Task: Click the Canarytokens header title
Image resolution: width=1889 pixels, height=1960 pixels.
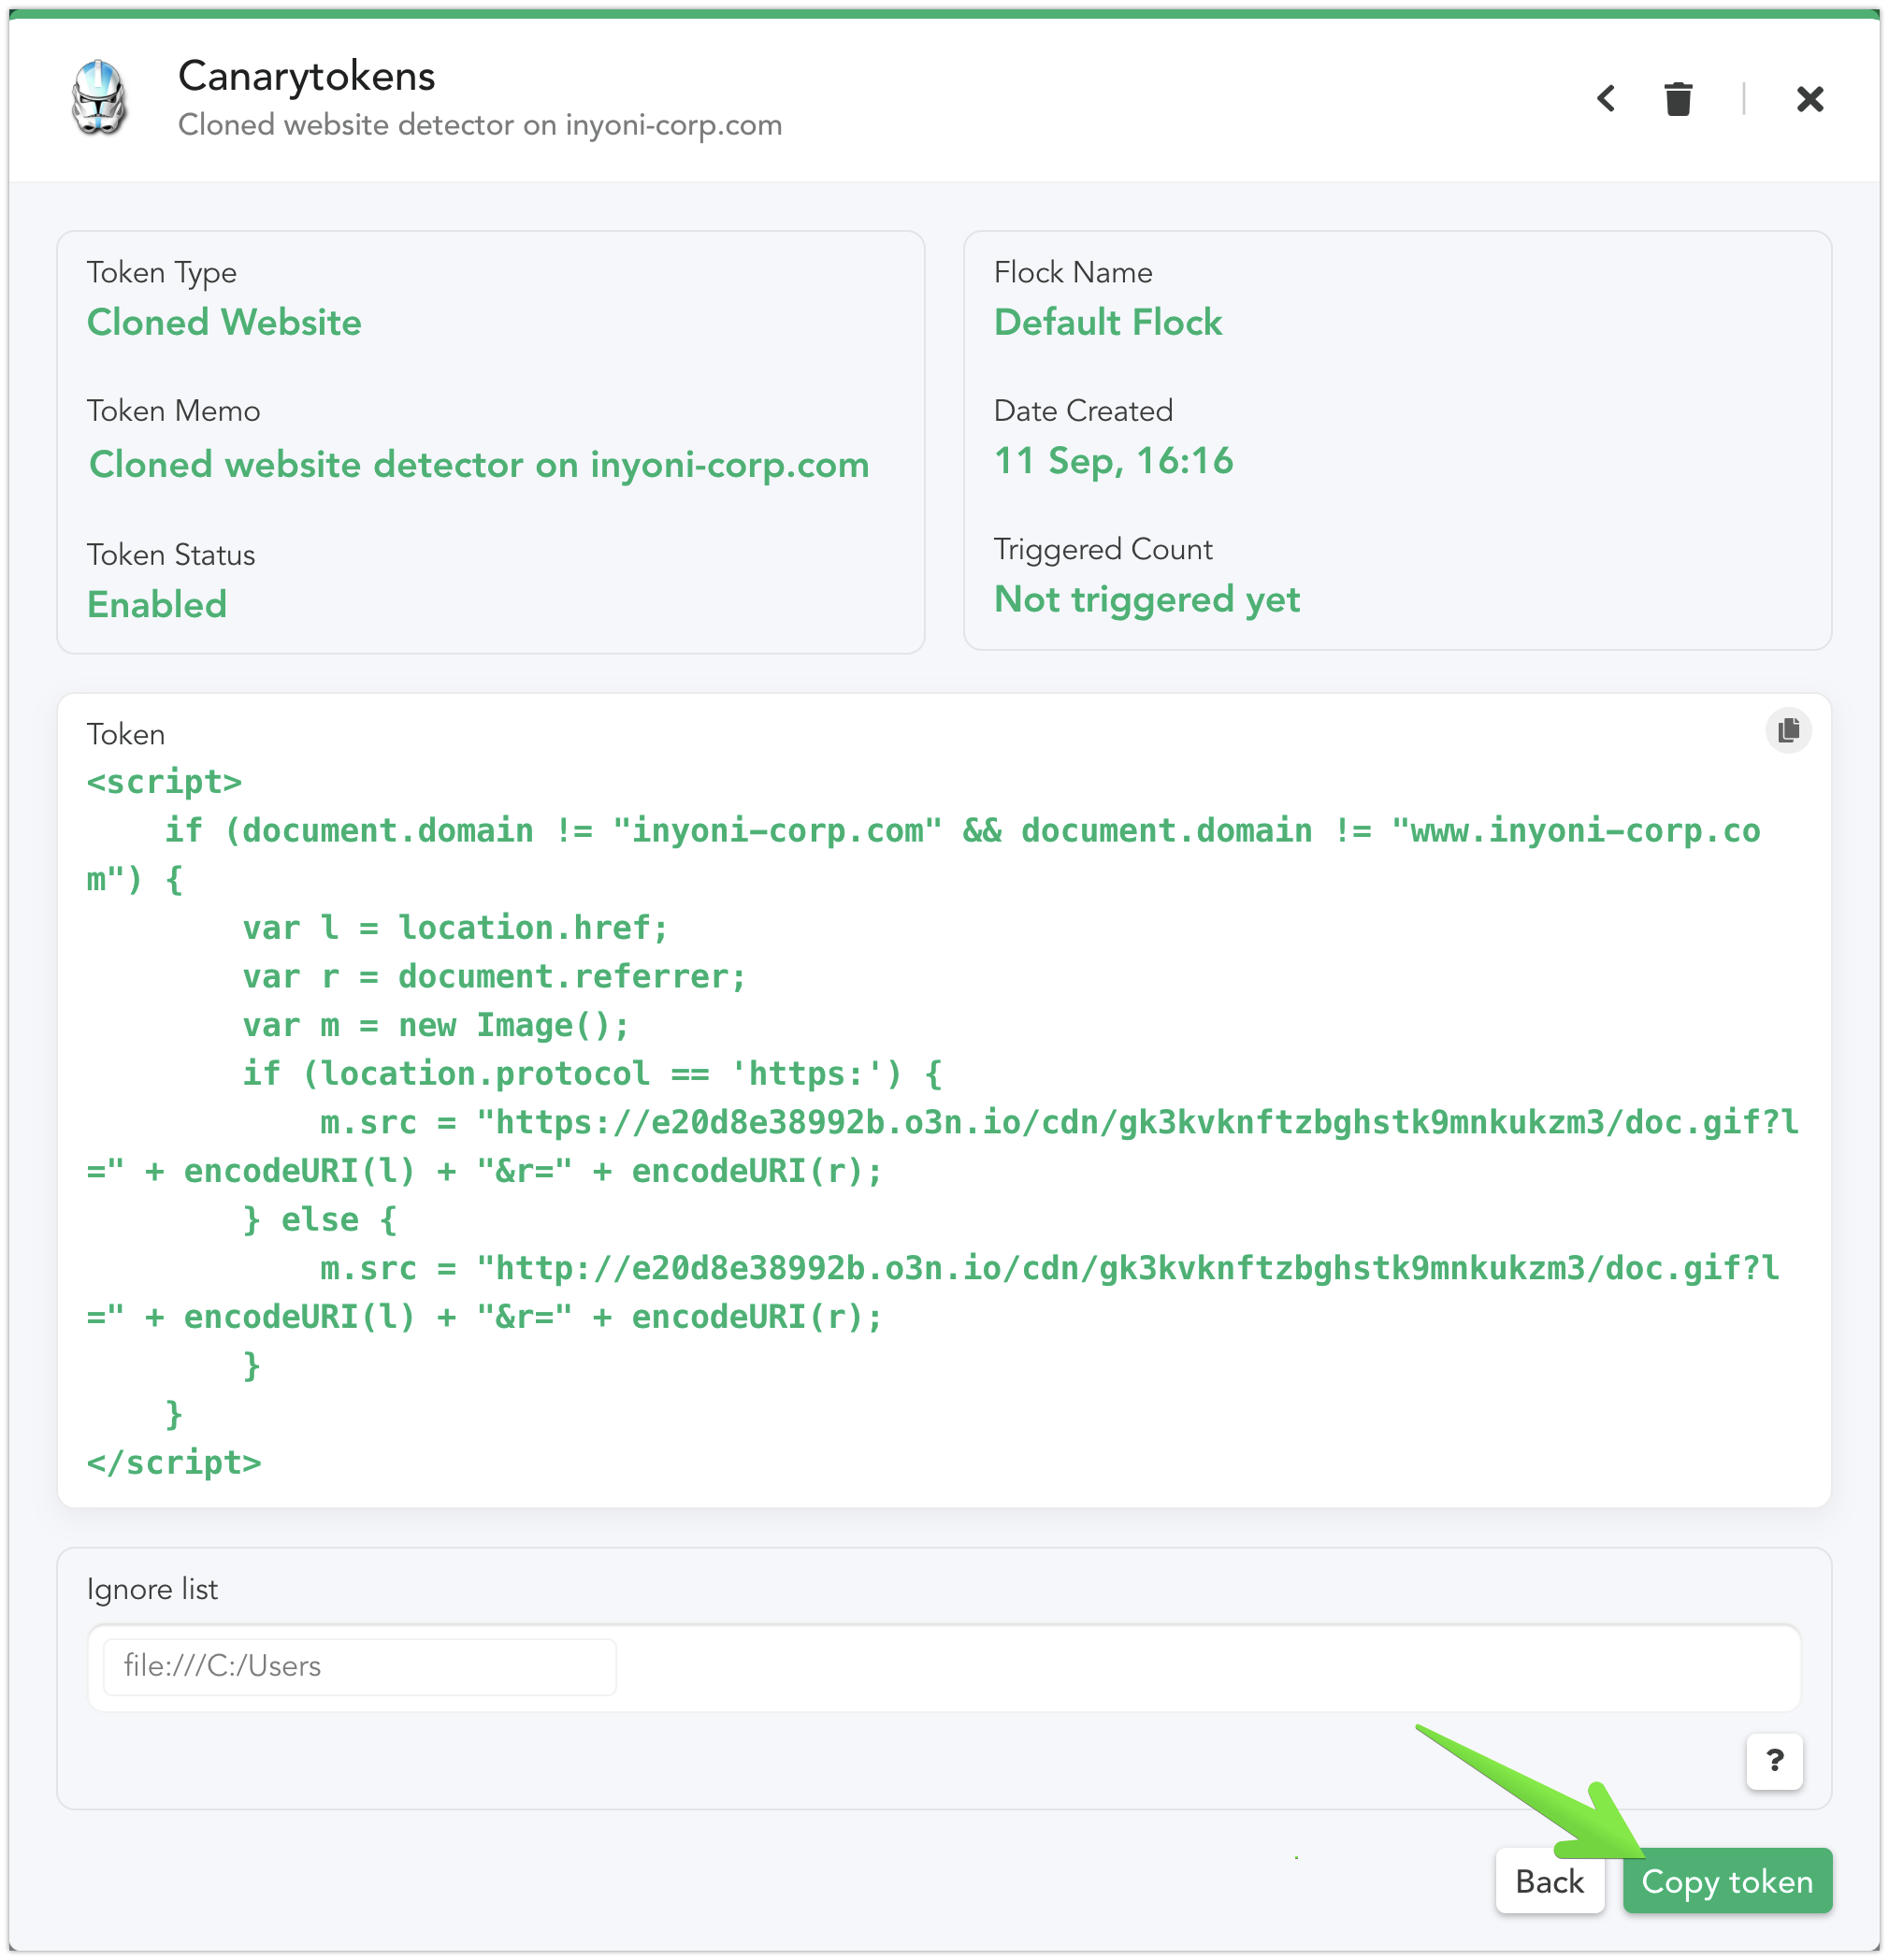Action: (306, 76)
